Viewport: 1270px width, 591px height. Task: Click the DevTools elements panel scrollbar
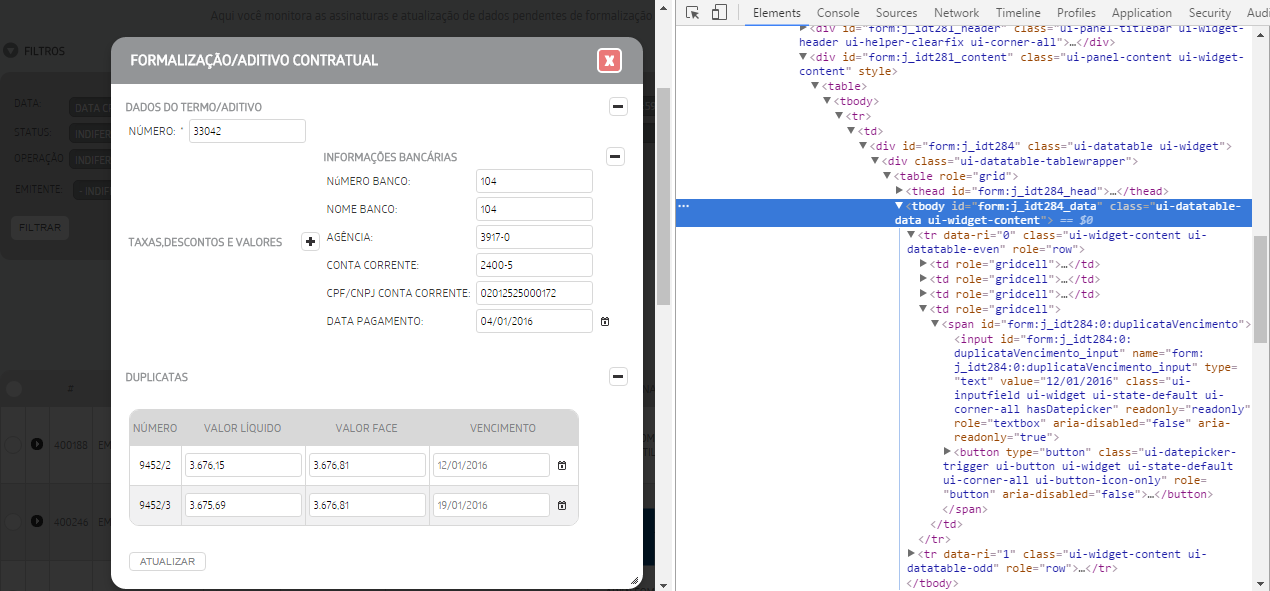tap(1262, 290)
